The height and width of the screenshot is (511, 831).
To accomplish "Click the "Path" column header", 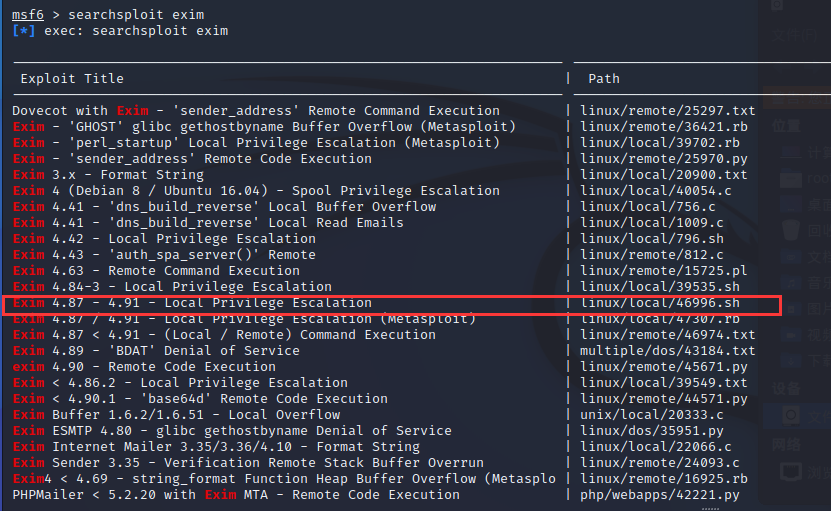I will pyautogui.click(x=604, y=78).
